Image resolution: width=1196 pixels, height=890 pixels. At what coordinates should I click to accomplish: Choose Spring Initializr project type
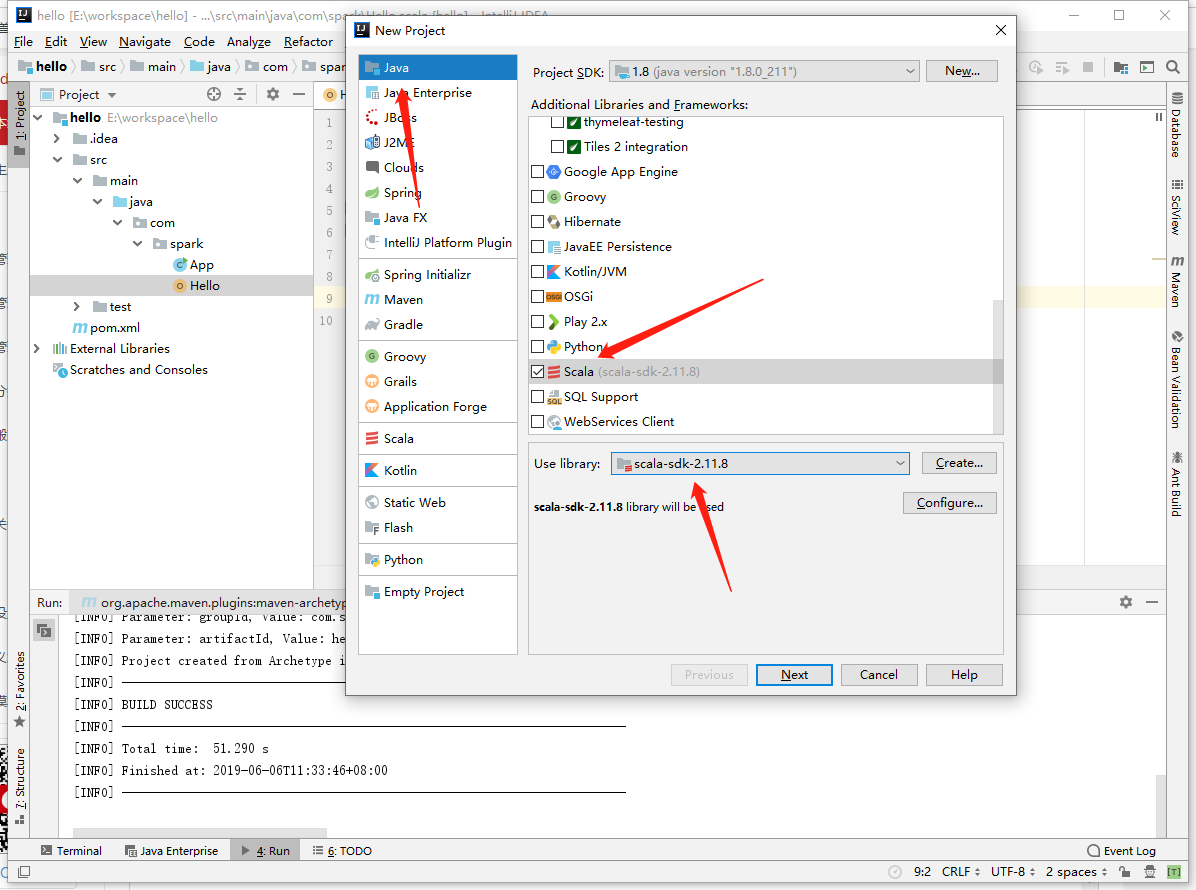pyautogui.click(x=438, y=275)
